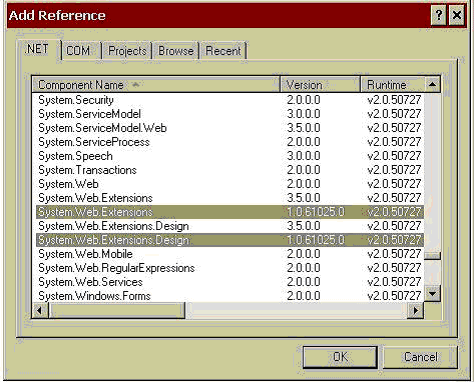
Task: Click the horizontal scrollbar right arrow
Action: pos(416,311)
